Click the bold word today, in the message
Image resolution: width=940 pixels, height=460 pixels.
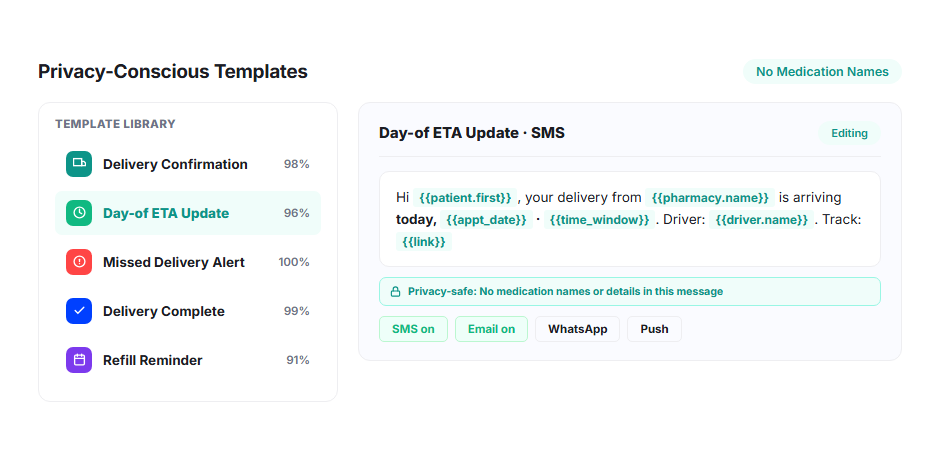pyautogui.click(x=416, y=220)
